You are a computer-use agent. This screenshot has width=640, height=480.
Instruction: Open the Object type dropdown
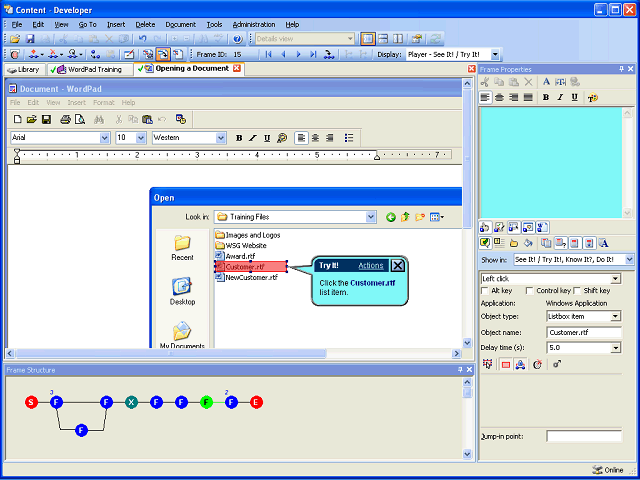615,316
